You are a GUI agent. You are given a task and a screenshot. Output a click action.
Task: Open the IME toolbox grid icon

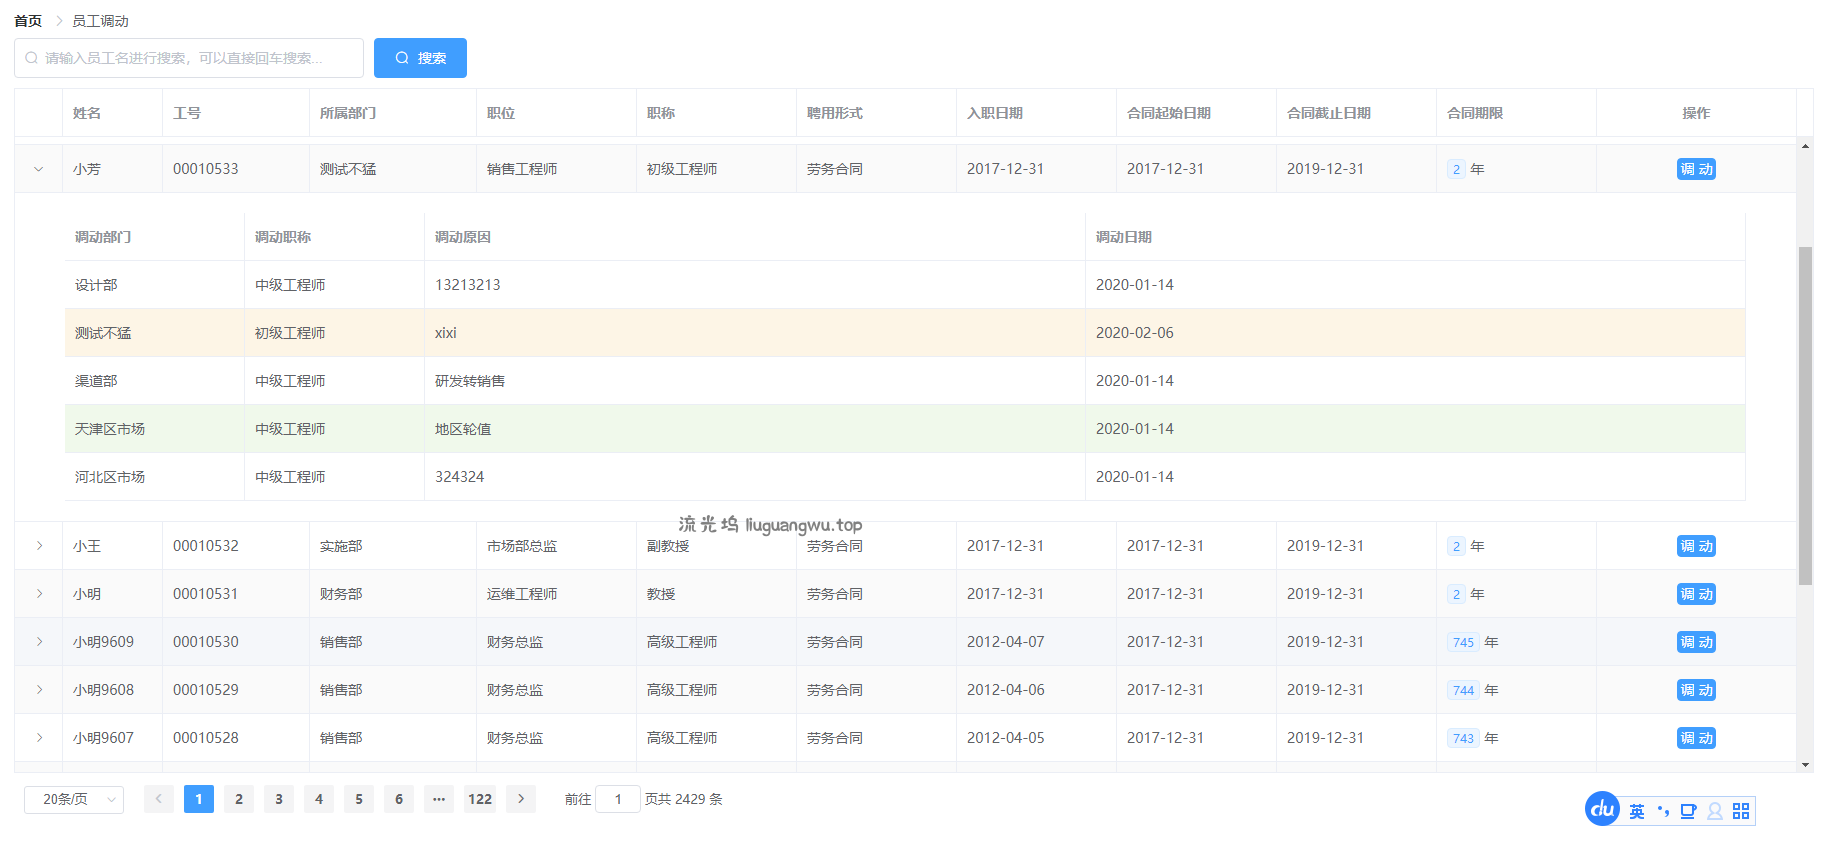[x=1741, y=811]
